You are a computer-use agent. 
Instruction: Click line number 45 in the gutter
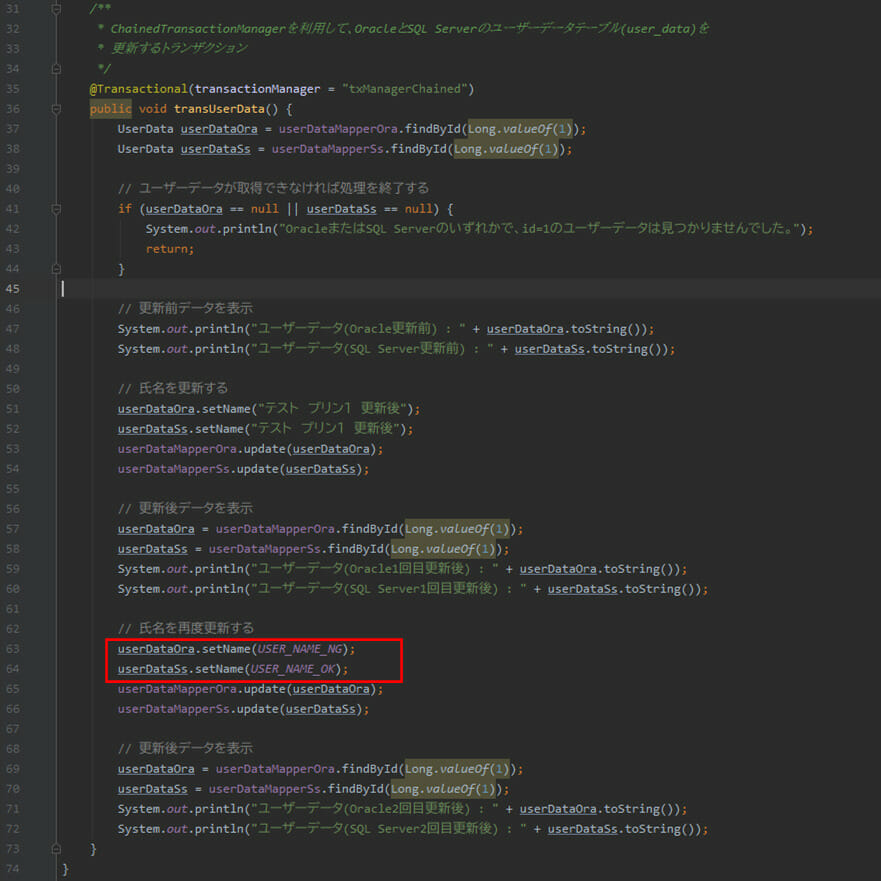[12, 289]
